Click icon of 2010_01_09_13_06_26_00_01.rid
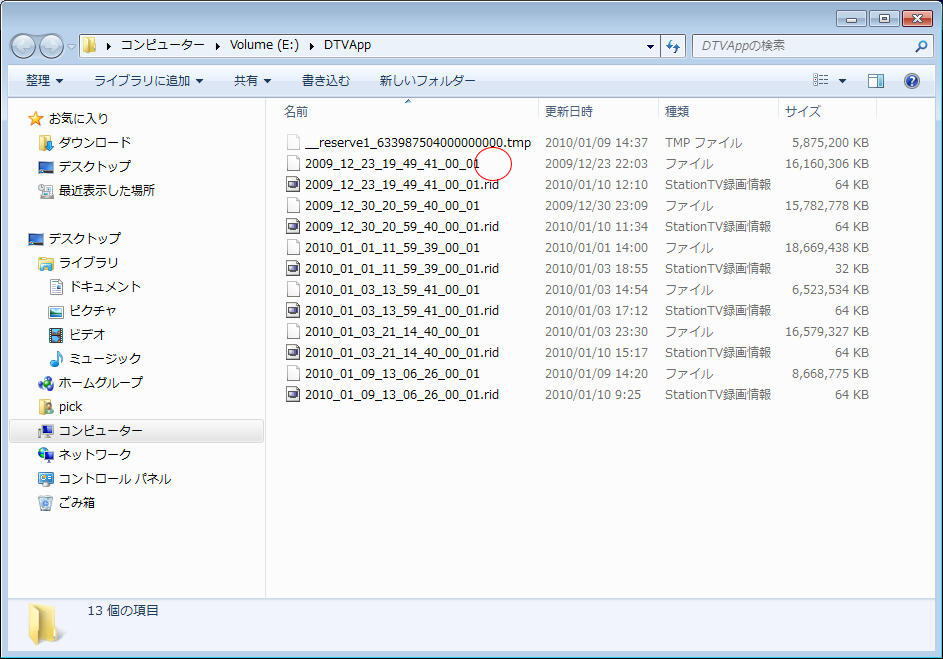This screenshot has height=659, width=943. [x=293, y=394]
